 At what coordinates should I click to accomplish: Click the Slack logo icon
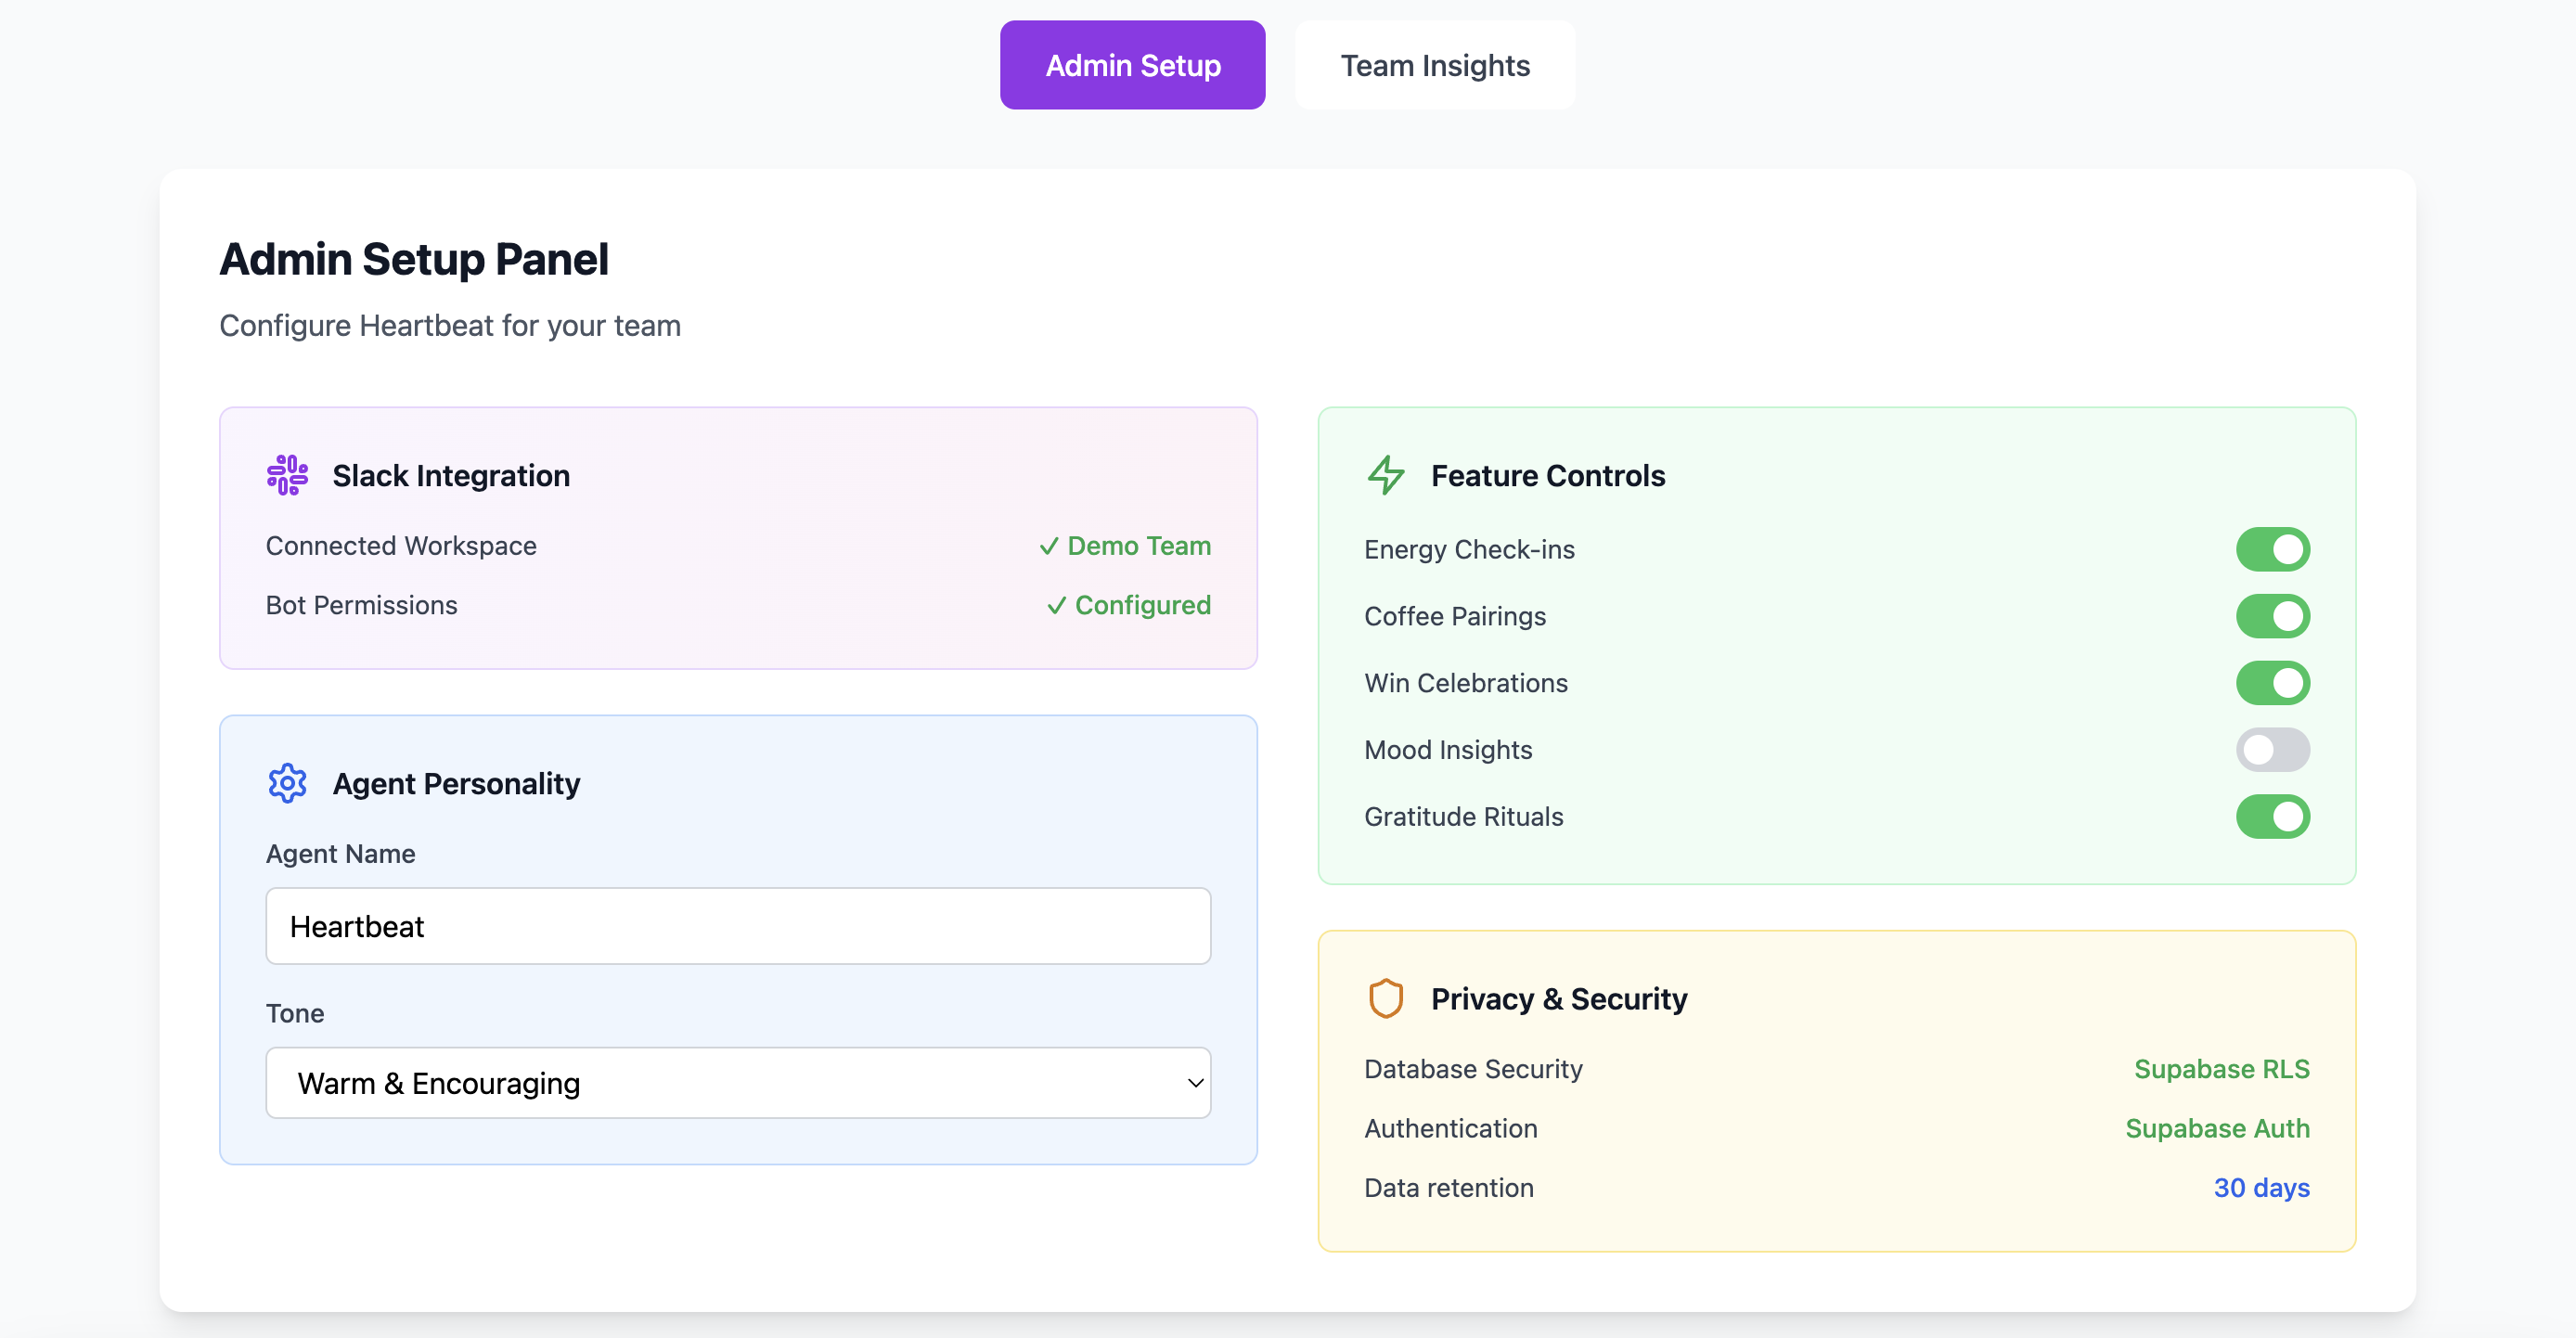click(x=287, y=475)
